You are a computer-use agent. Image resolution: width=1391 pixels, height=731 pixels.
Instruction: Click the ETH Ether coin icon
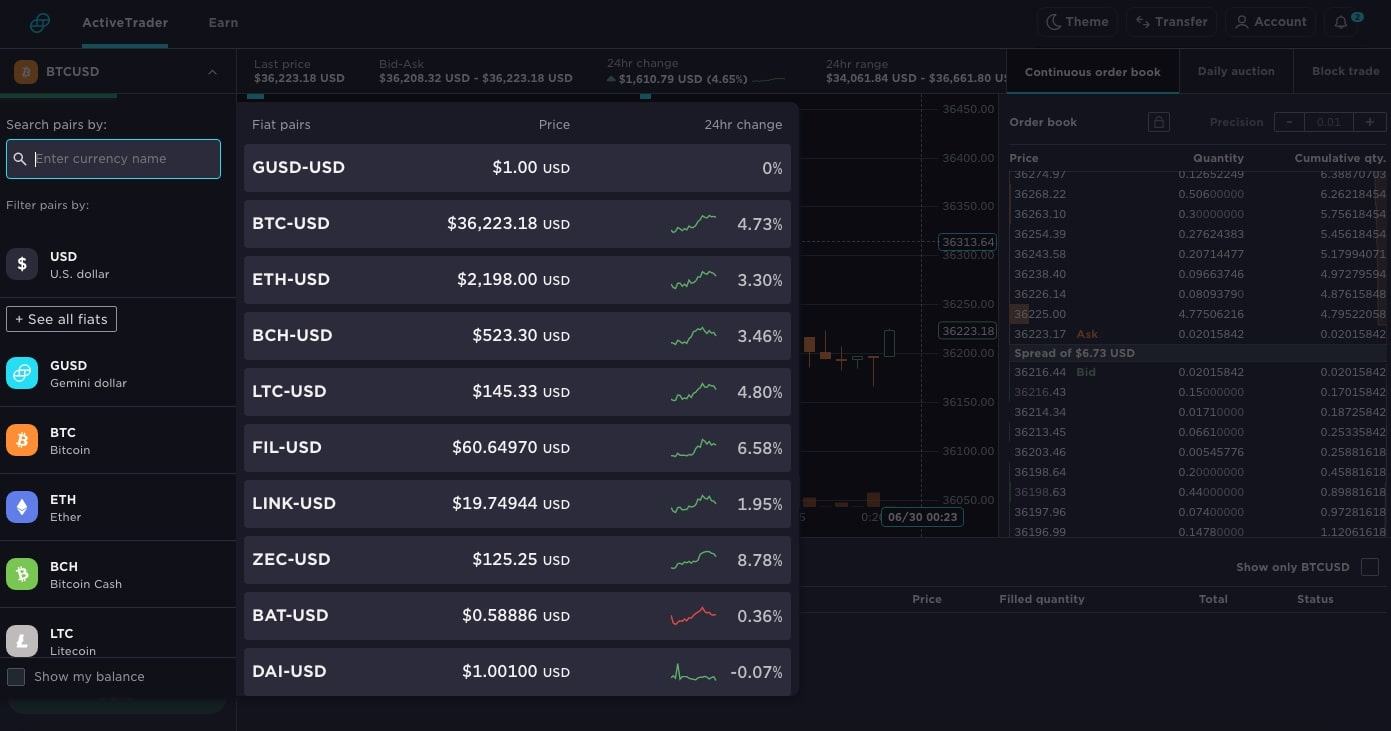click(x=22, y=507)
